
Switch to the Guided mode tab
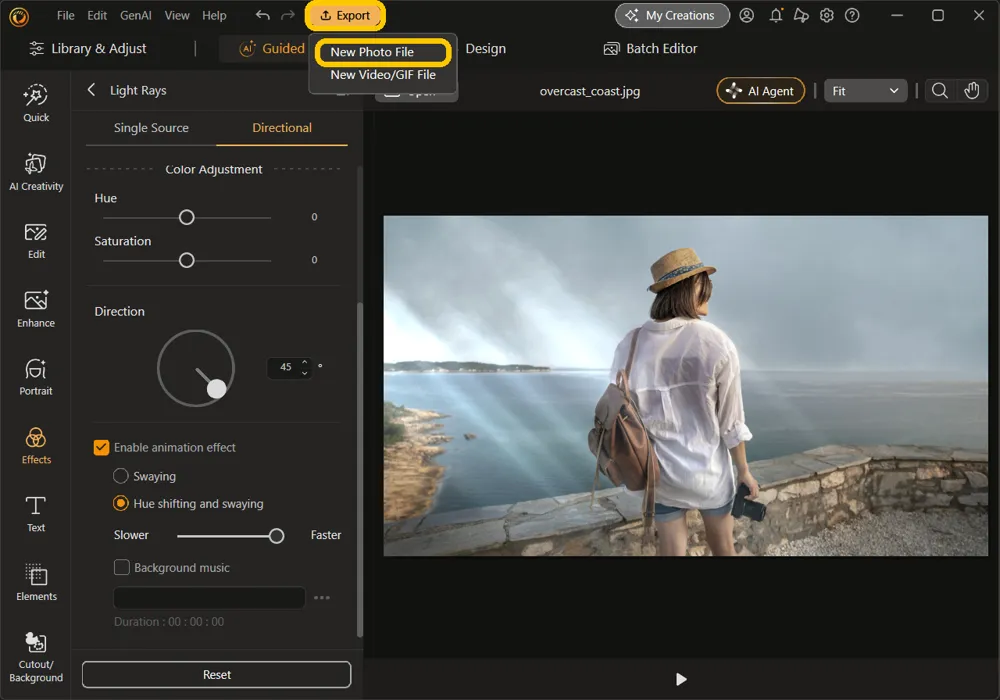(x=272, y=48)
